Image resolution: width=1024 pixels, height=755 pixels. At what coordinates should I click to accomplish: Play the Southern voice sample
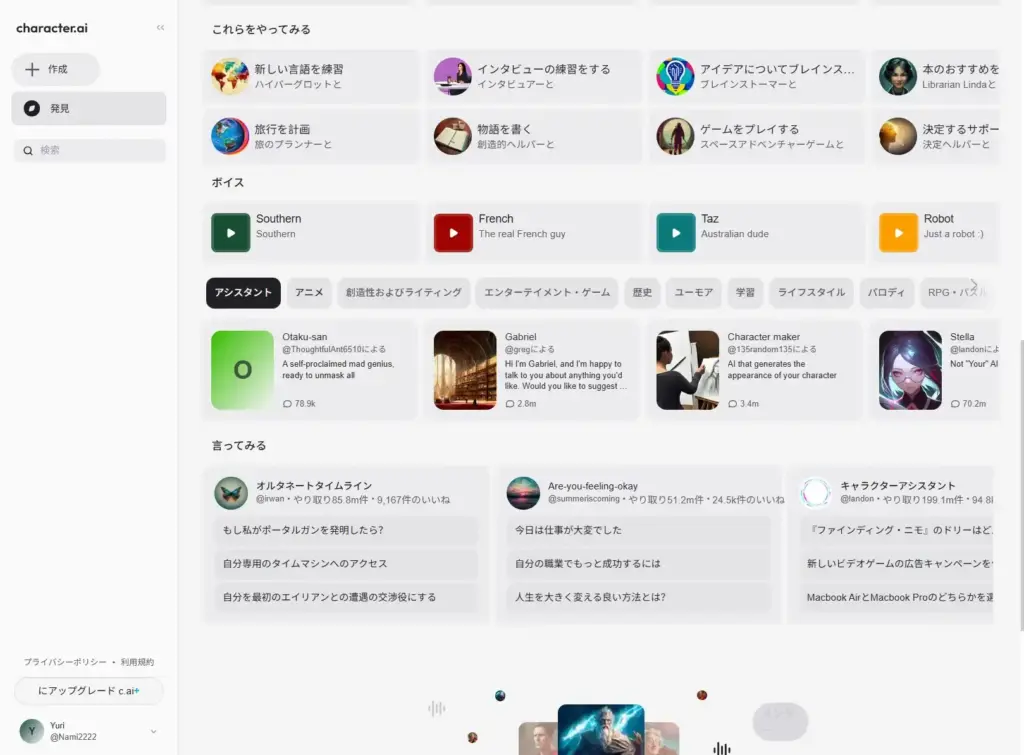coord(230,232)
